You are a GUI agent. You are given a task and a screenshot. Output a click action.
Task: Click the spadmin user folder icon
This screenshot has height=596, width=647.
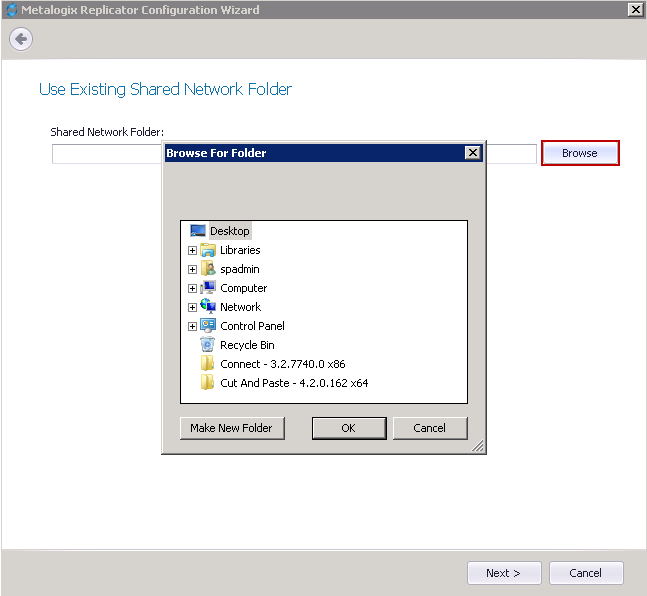[x=208, y=269]
